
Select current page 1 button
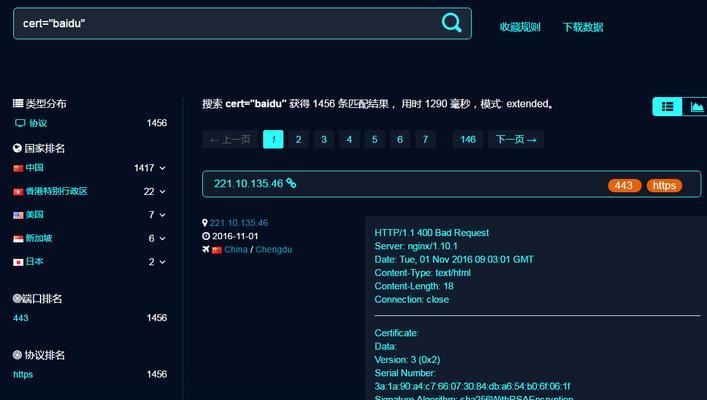273,139
